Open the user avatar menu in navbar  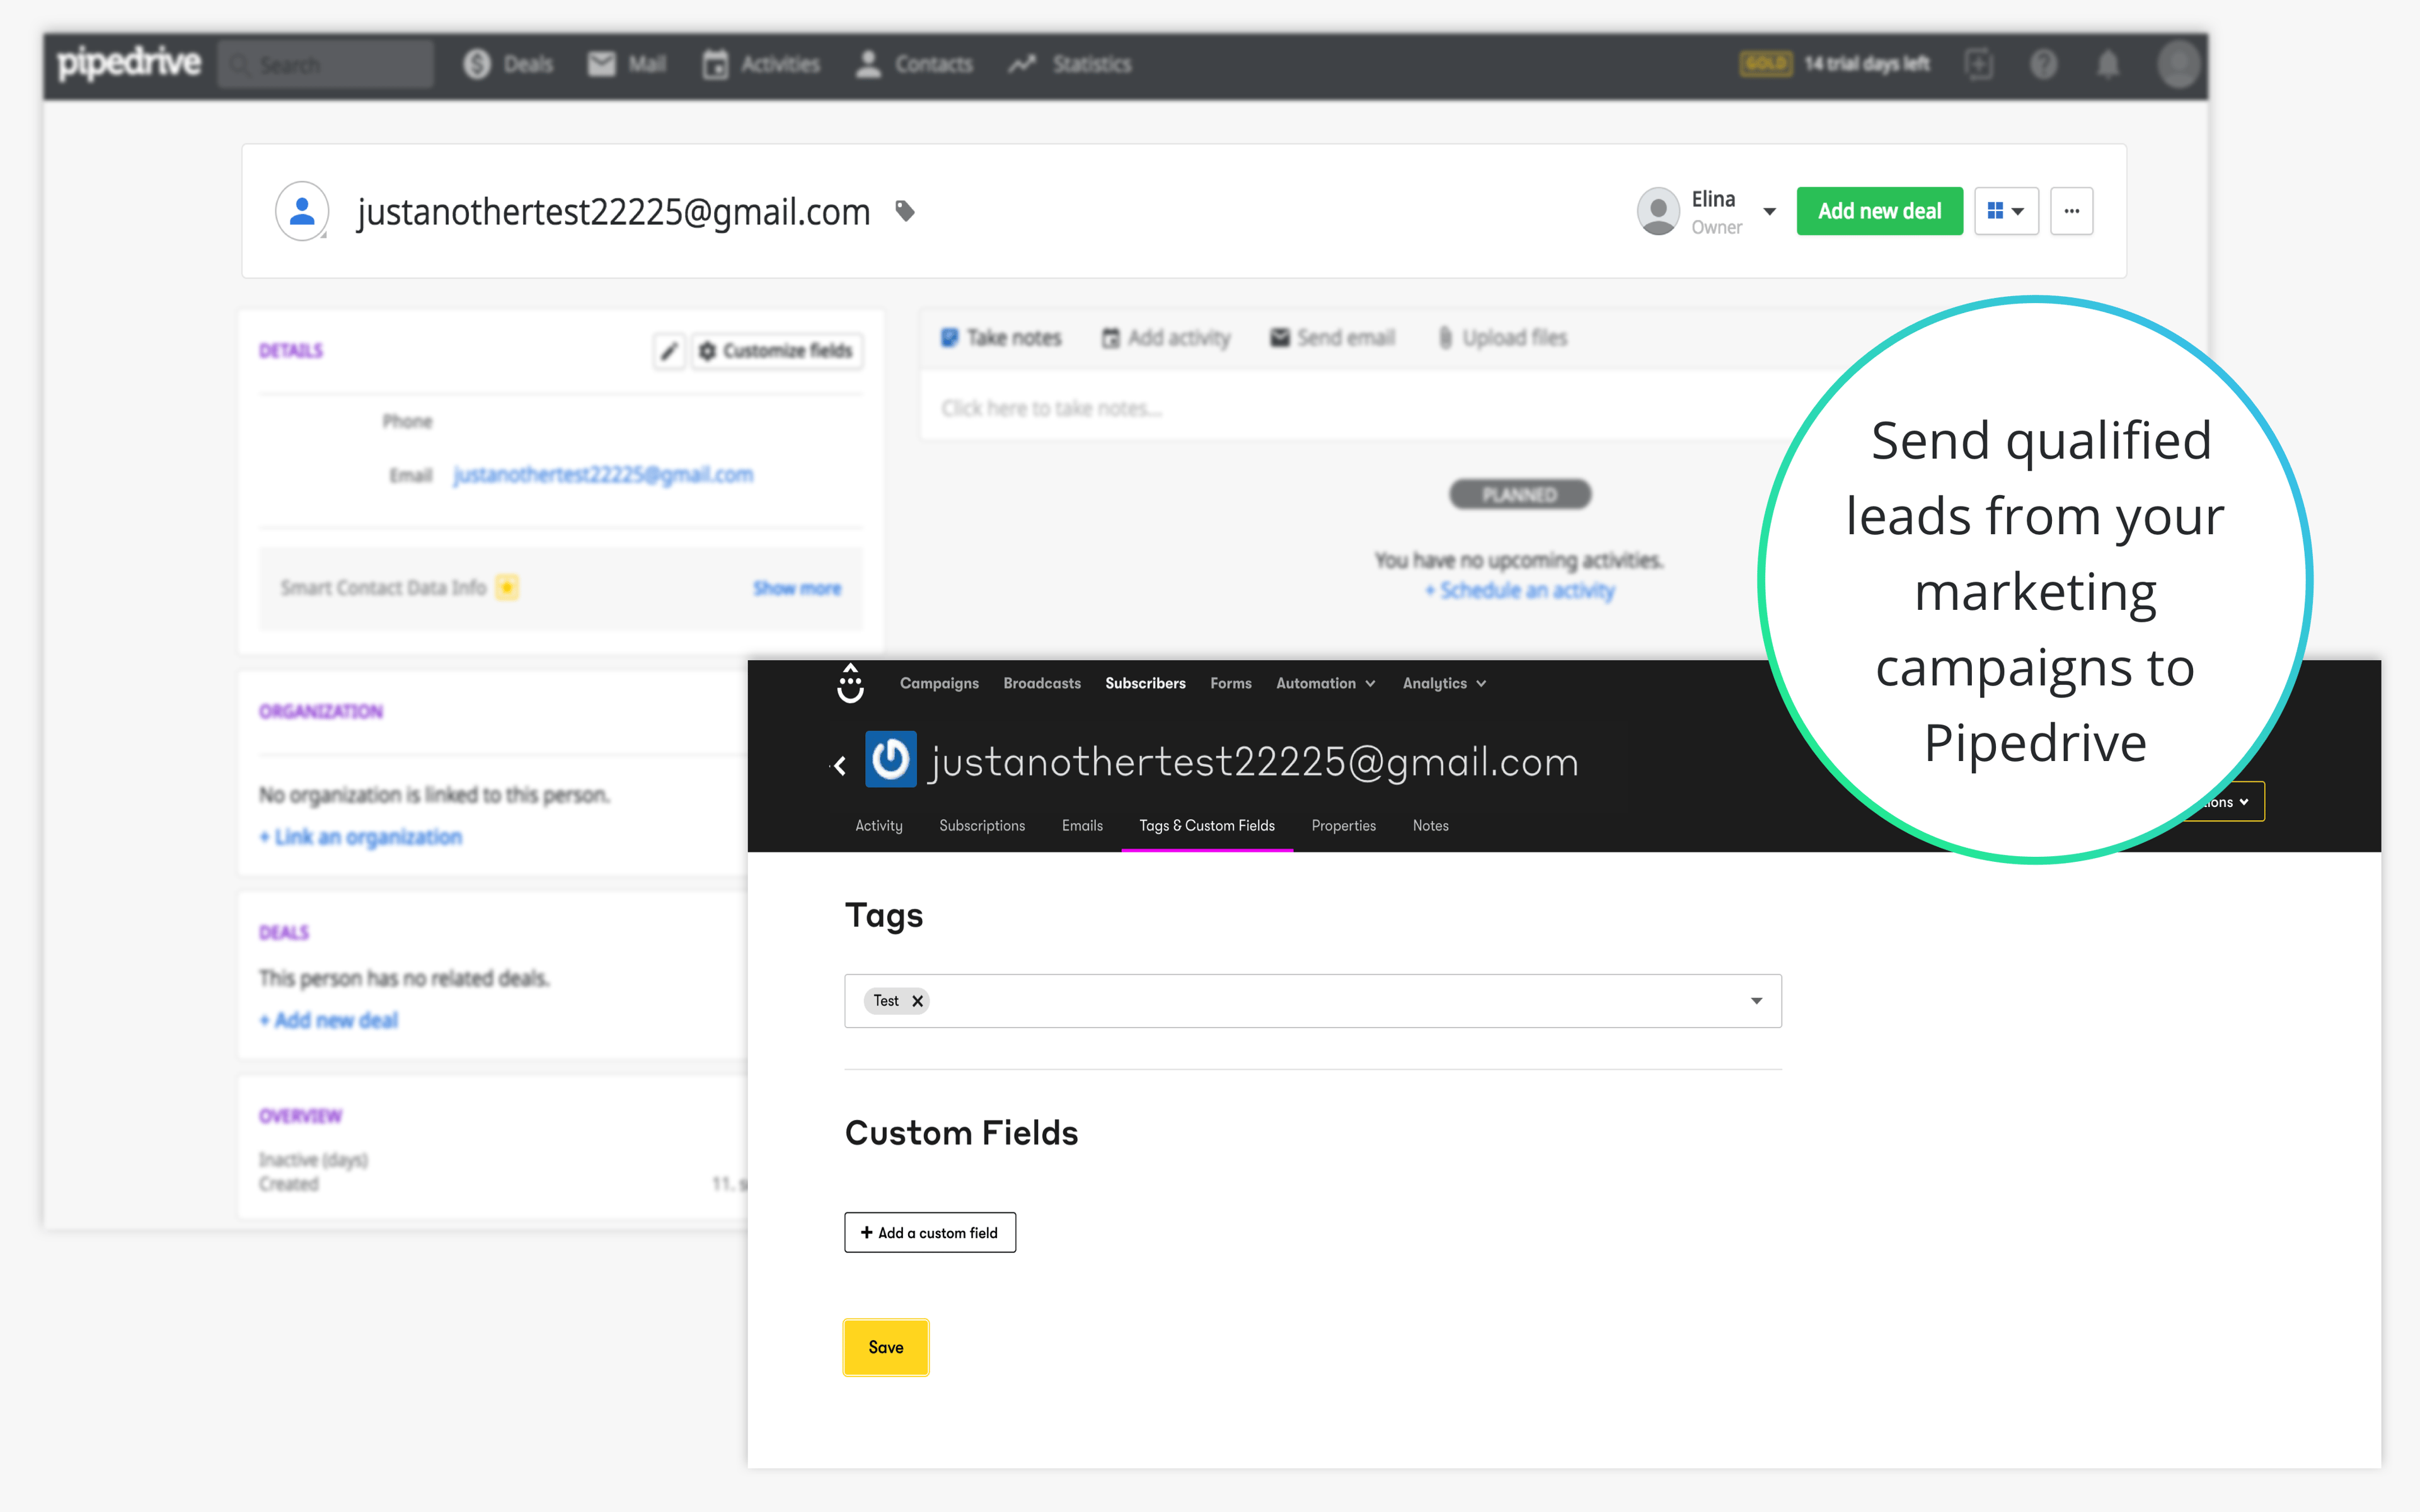coord(2178,64)
